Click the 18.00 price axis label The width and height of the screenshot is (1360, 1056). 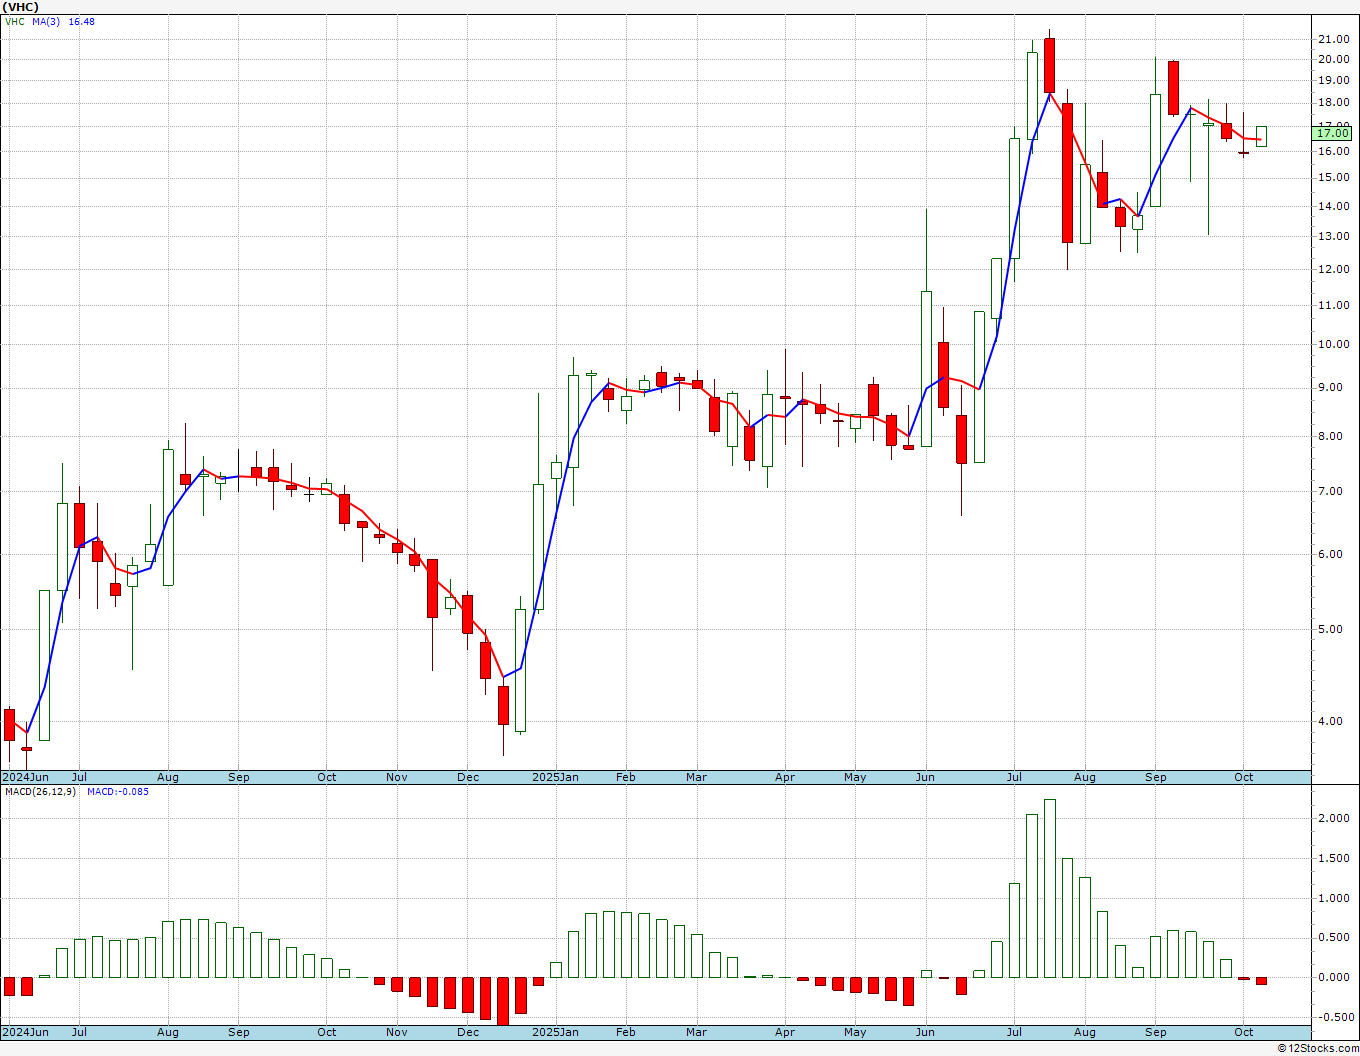pos(1334,102)
